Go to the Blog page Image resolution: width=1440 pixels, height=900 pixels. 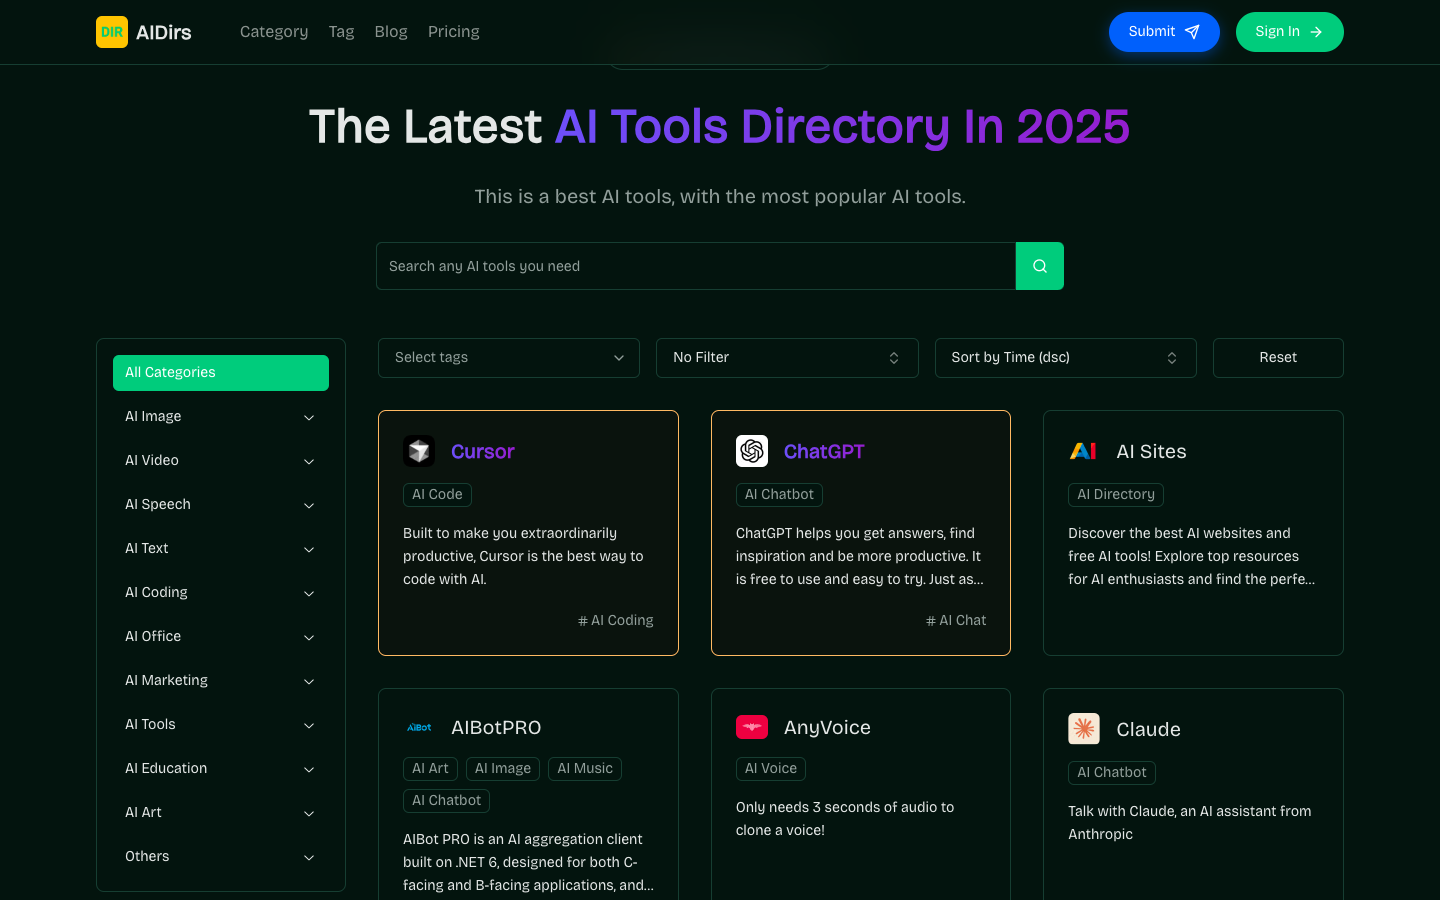pyautogui.click(x=390, y=32)
